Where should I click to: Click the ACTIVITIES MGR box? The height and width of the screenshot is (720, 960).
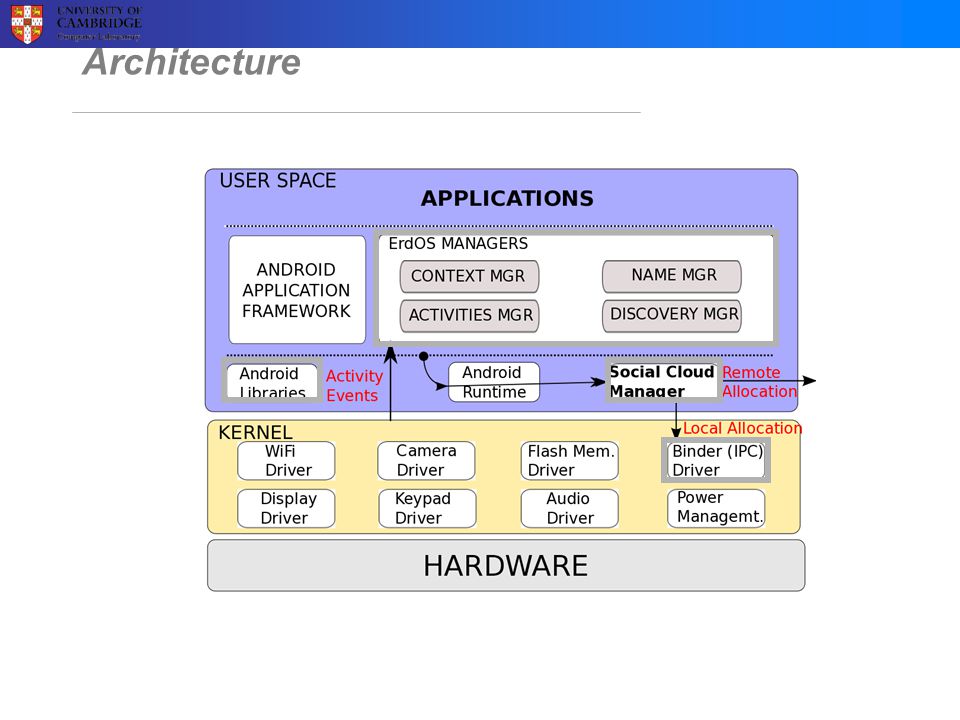click(x=469, y=315)
